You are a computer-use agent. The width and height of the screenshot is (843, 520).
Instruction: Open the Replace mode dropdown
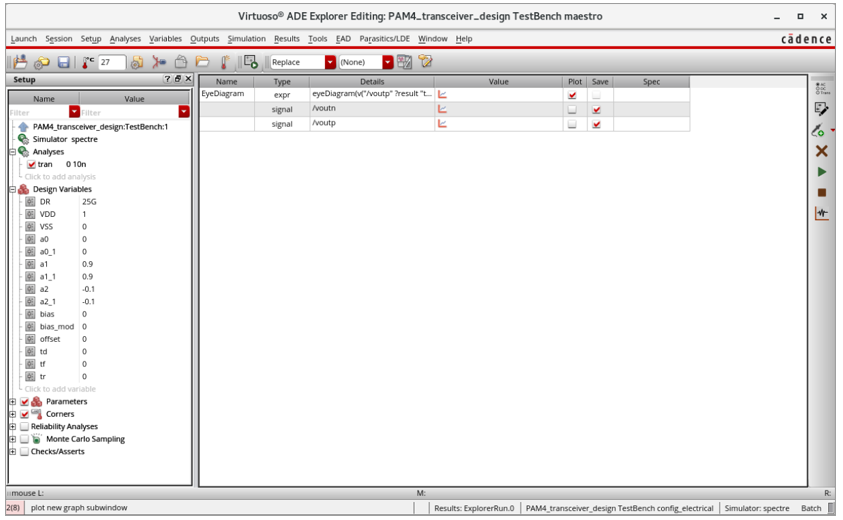pyautogui.click(x=330, y=62)
